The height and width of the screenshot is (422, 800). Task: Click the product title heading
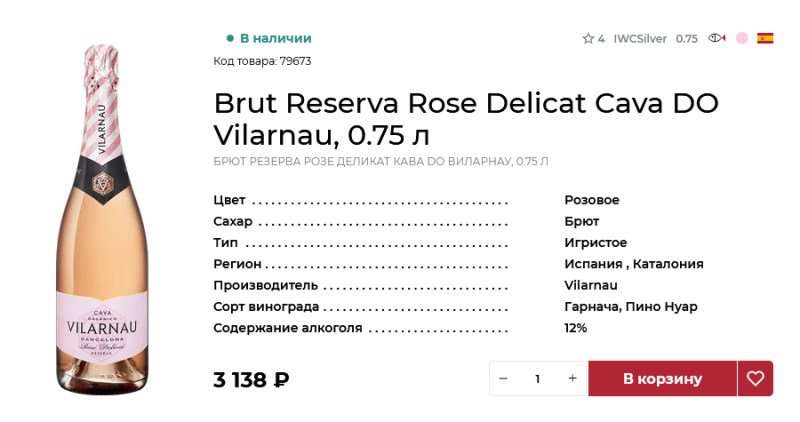[x=466, y=118]
